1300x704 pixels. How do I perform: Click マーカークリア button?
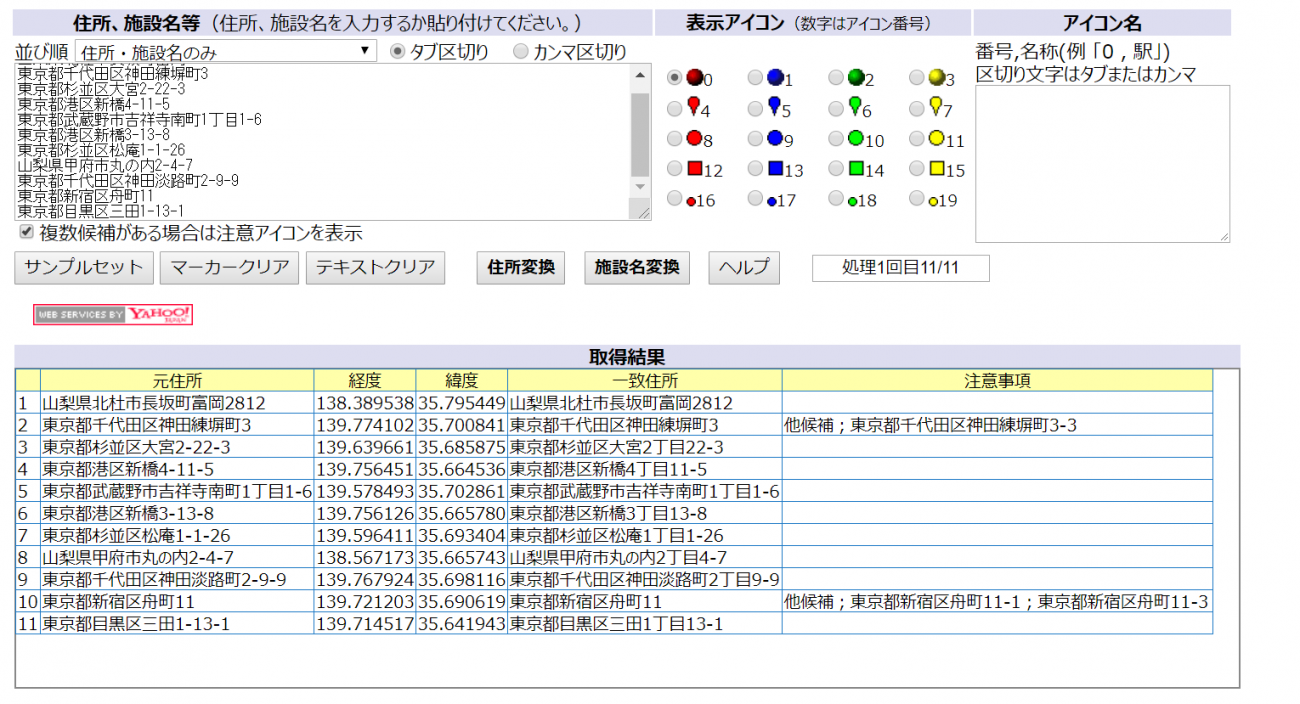point(230,267)
